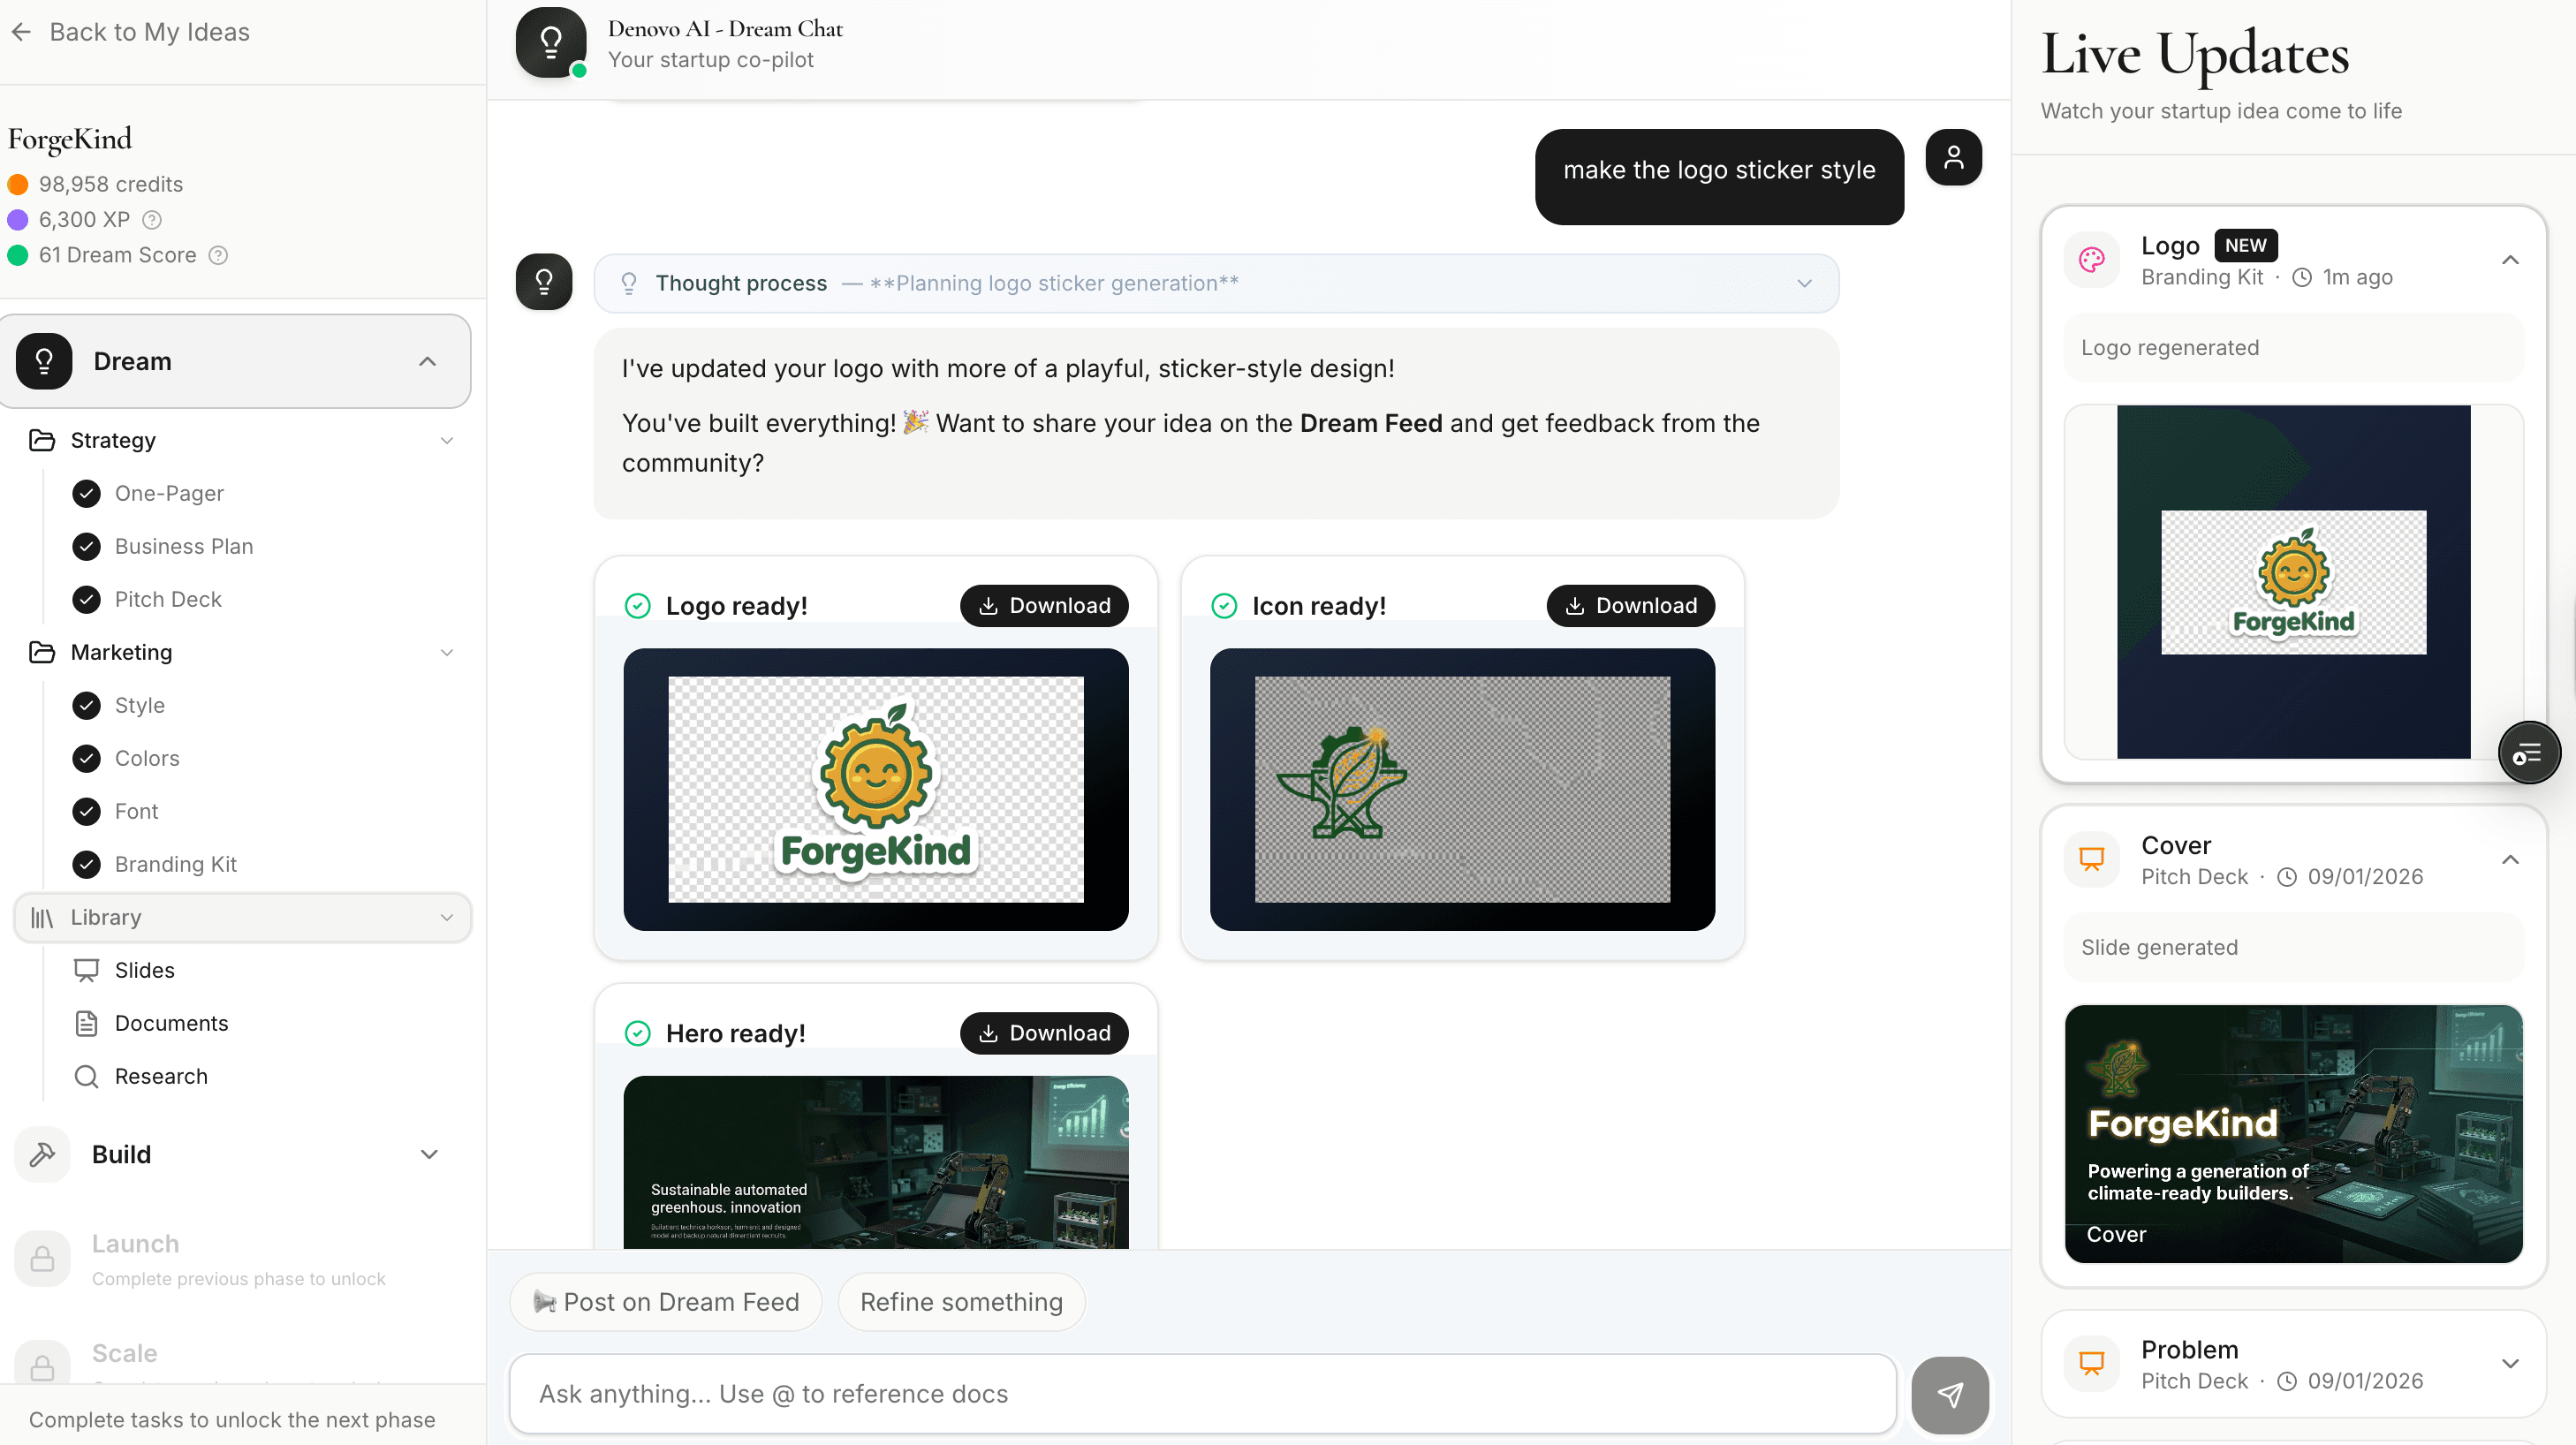Click the floating list toggle icon
Viewport: 2576px width, 1445px height.
pos(2528,753)
